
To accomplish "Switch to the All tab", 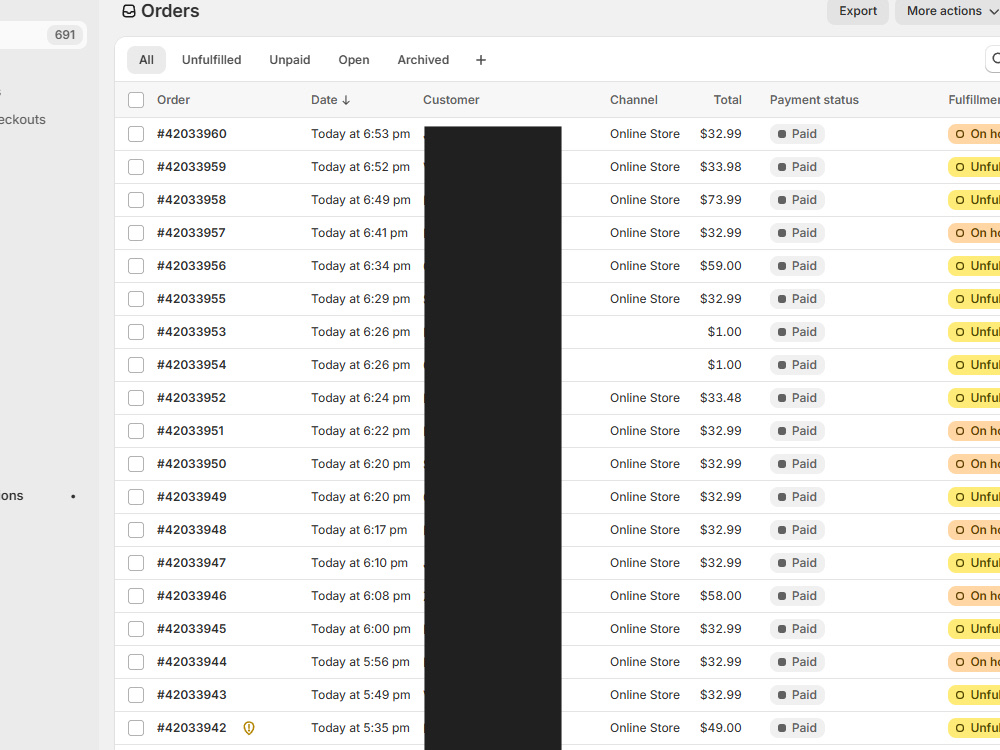I will [146, 60].
